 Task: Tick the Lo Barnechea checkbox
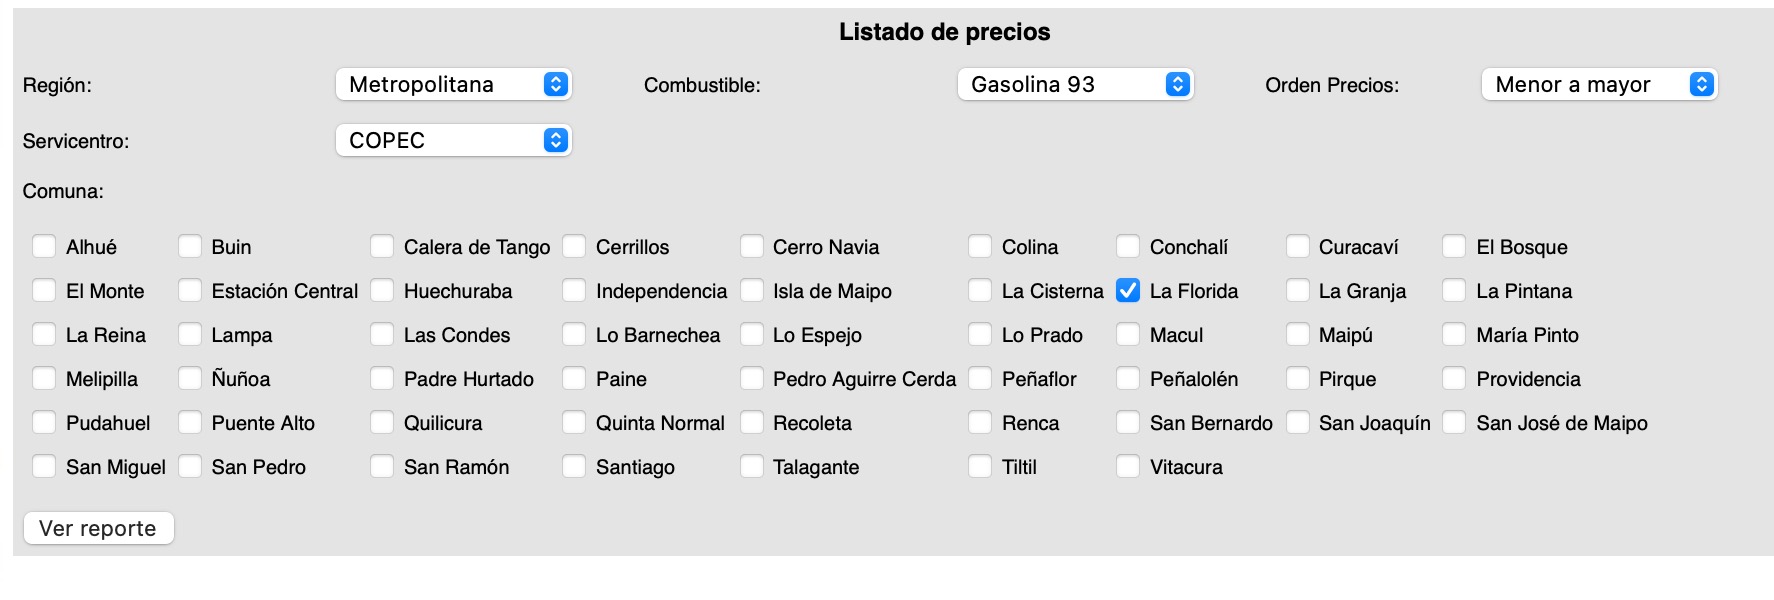coord(574,335)
